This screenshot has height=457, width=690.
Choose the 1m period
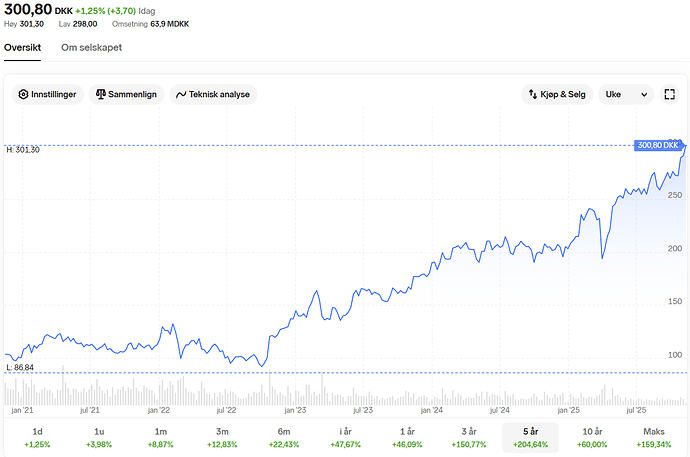tap(160, 437)
